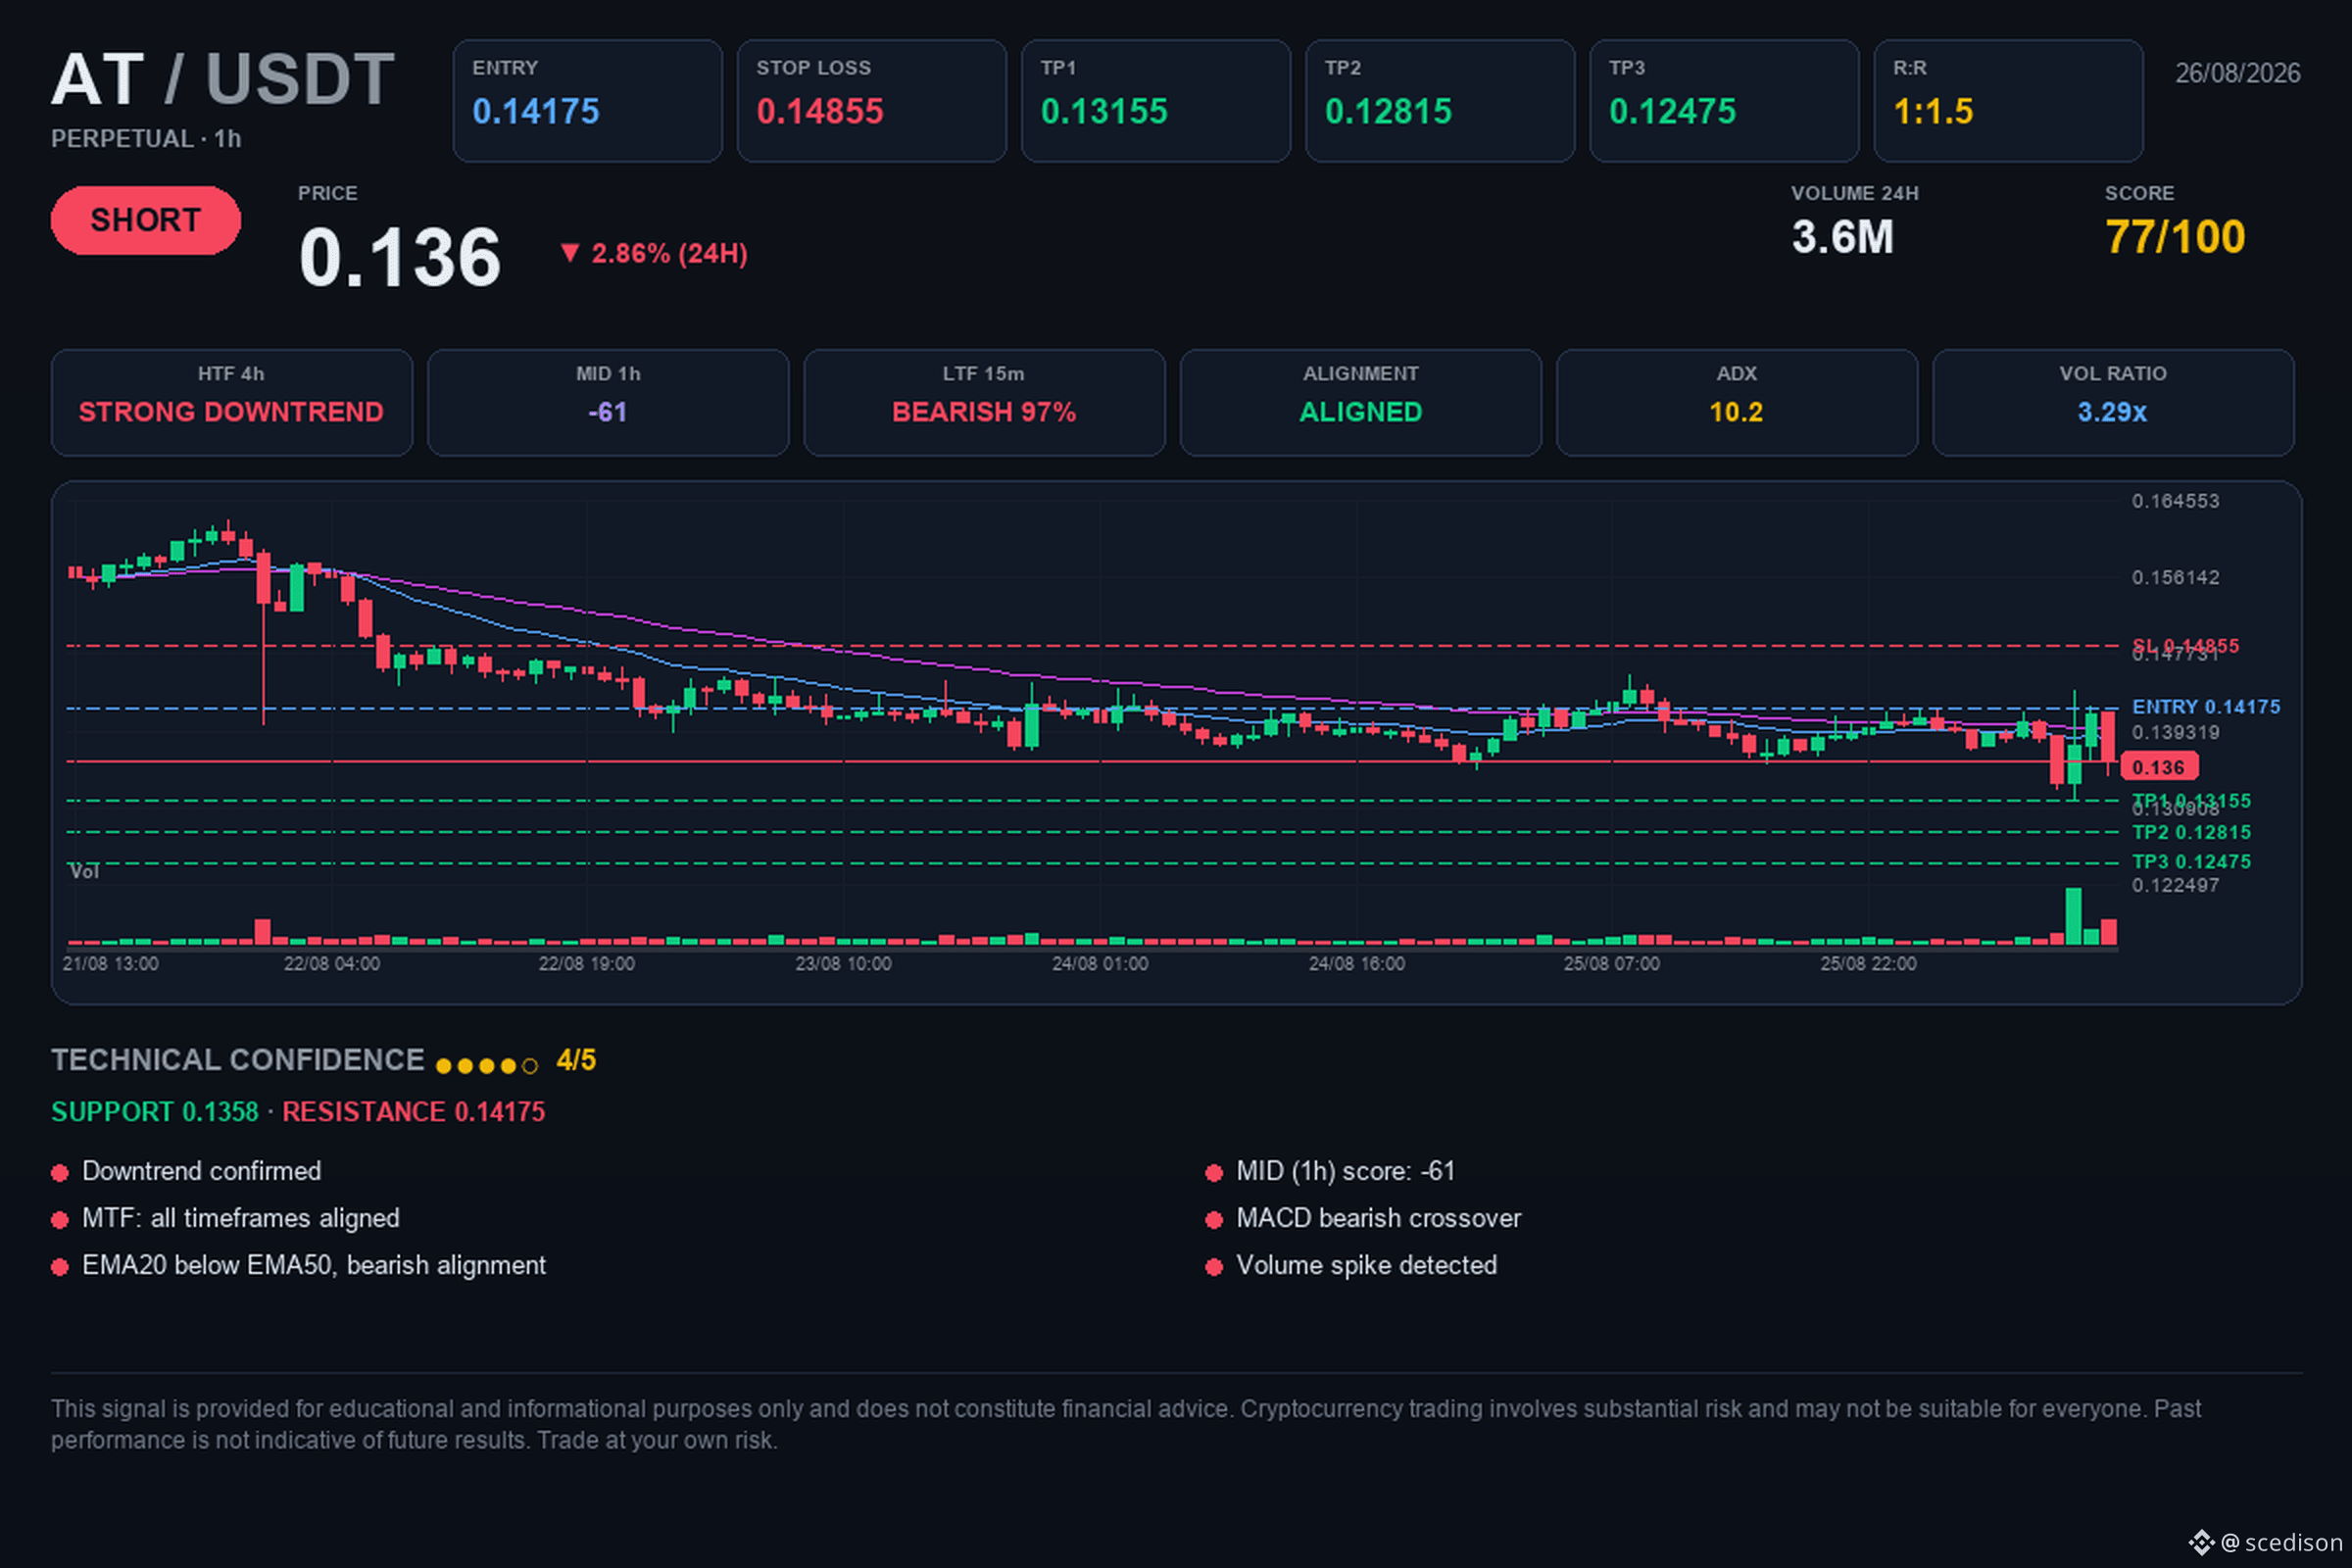Click the 22/08 04:00 time axis label
2352x1568 pixels.
[x=332, y=964]
